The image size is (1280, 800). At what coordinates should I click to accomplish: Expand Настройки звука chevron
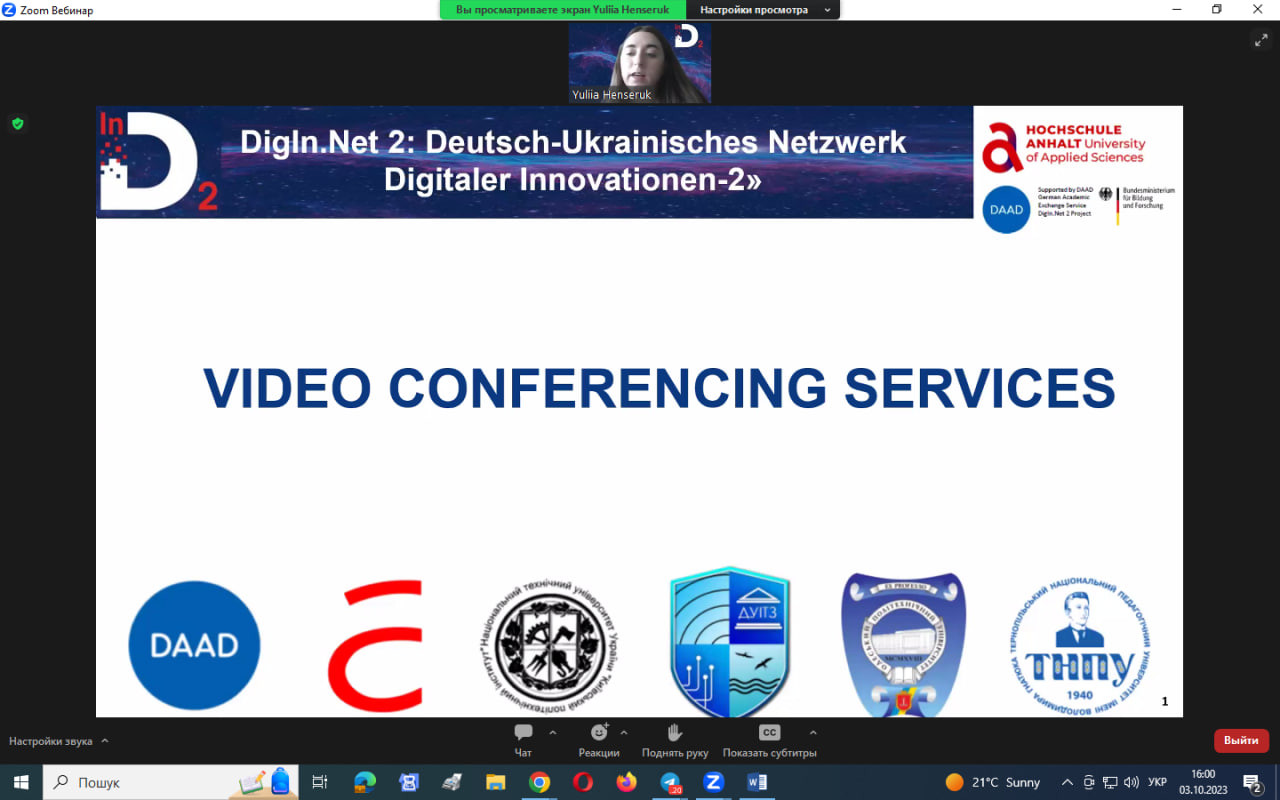point(105,741)
